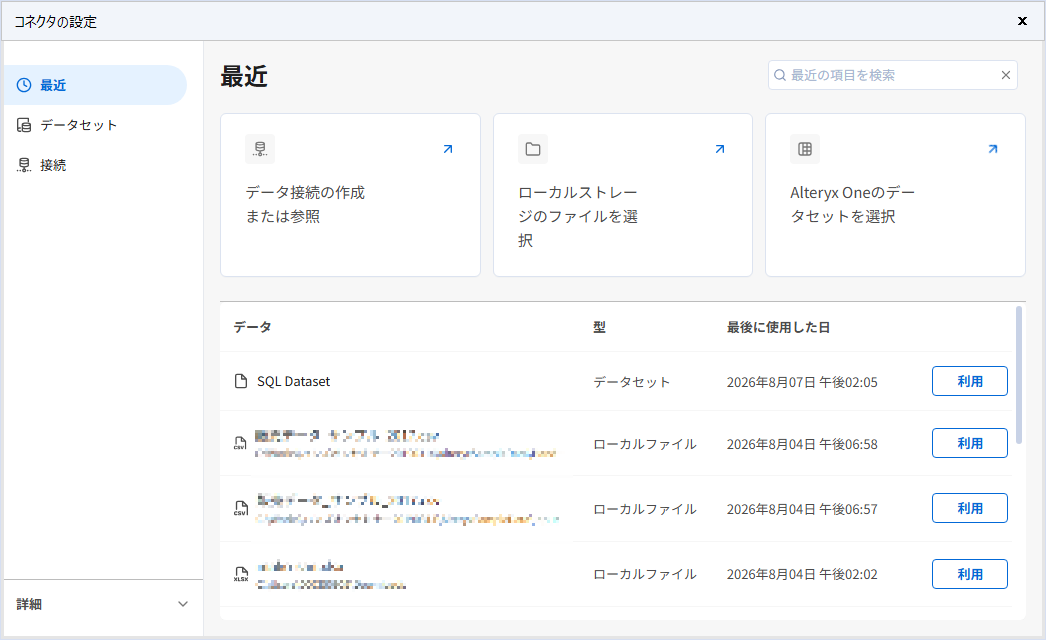Click the date 2026年8月04日 午後06:57
Viewport: 1046px width, 640px height.
(x=802, y=509)
